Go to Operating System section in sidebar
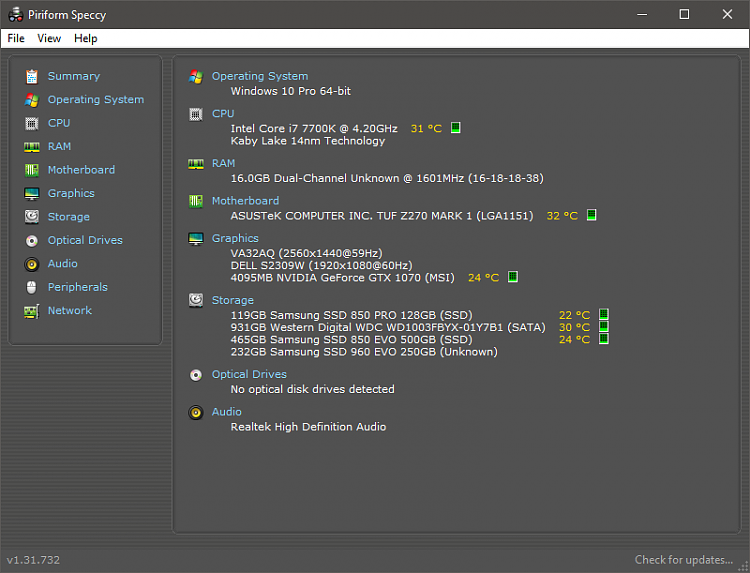Image resolution: width=750 pixels, height=573 pixels. pyautogui.click(x=96, y=99)
